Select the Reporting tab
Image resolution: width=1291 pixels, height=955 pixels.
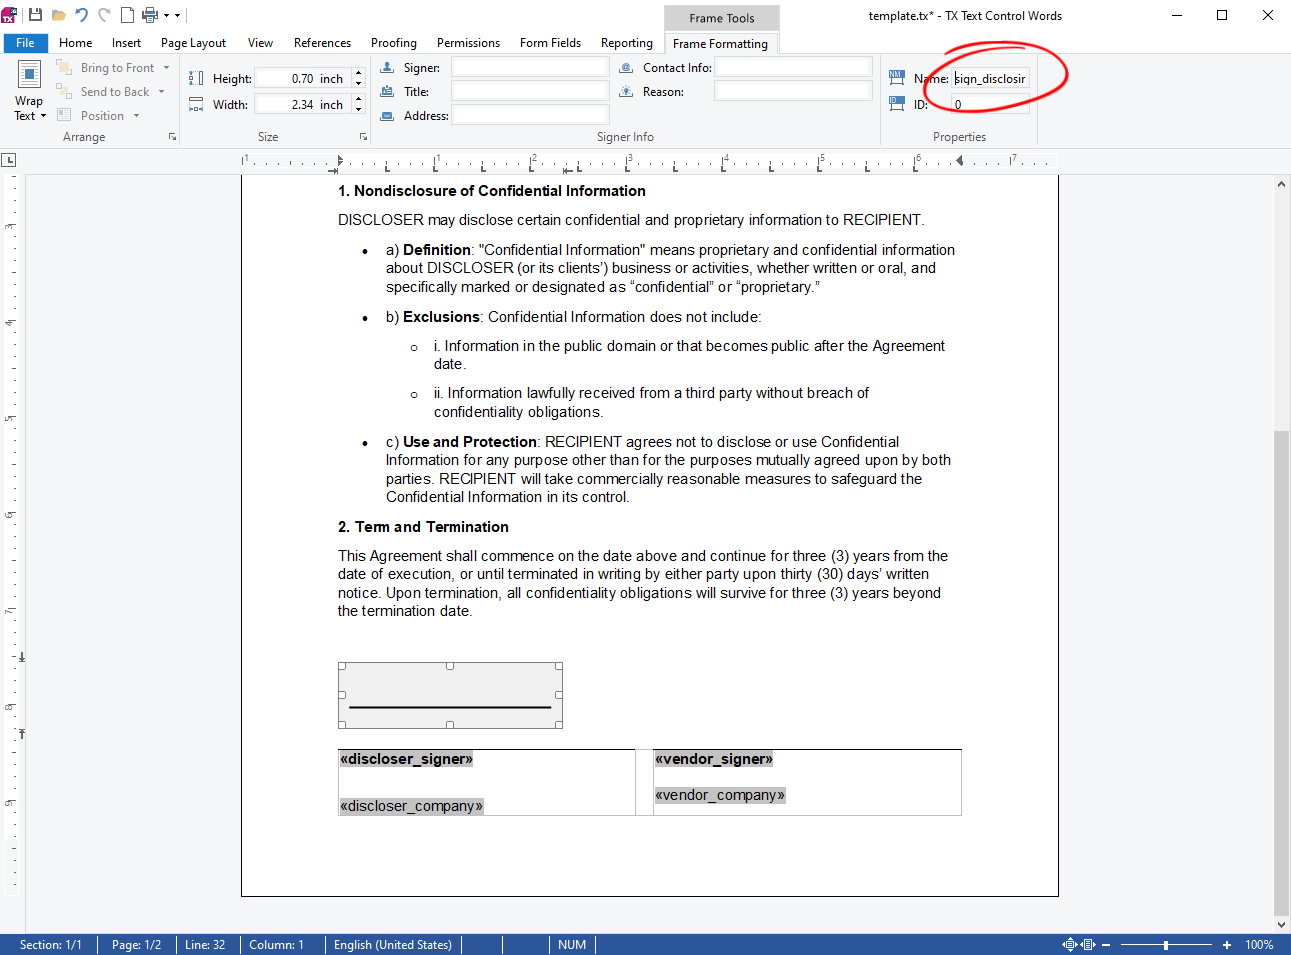coord(626,43)
